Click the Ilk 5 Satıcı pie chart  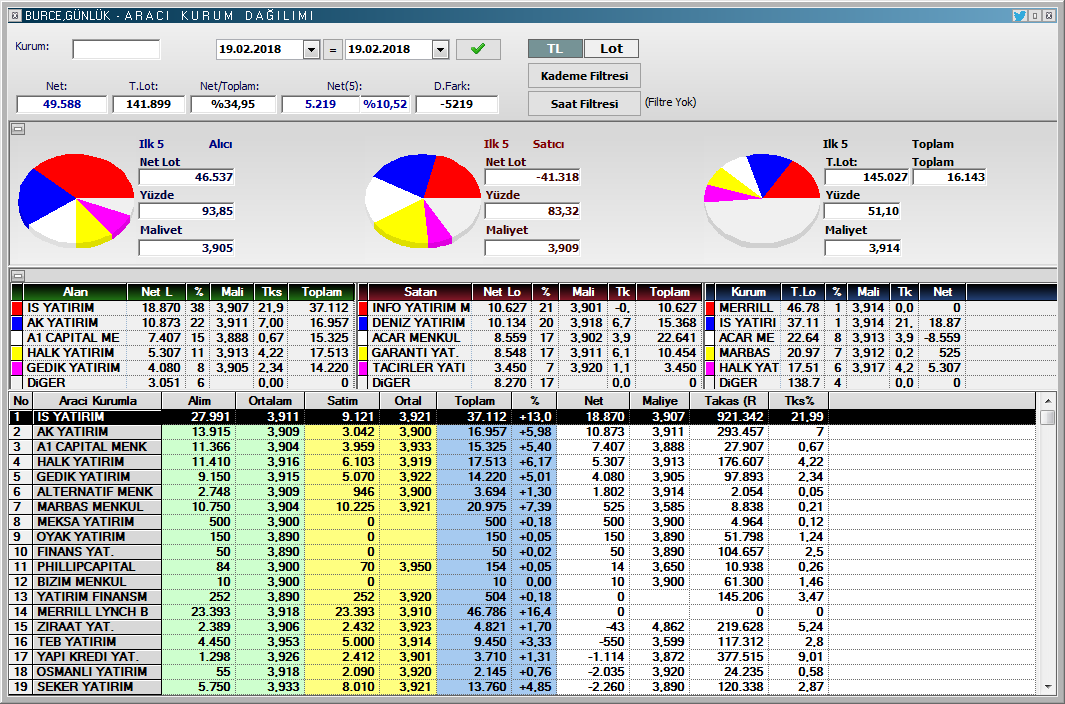point(422,200)
